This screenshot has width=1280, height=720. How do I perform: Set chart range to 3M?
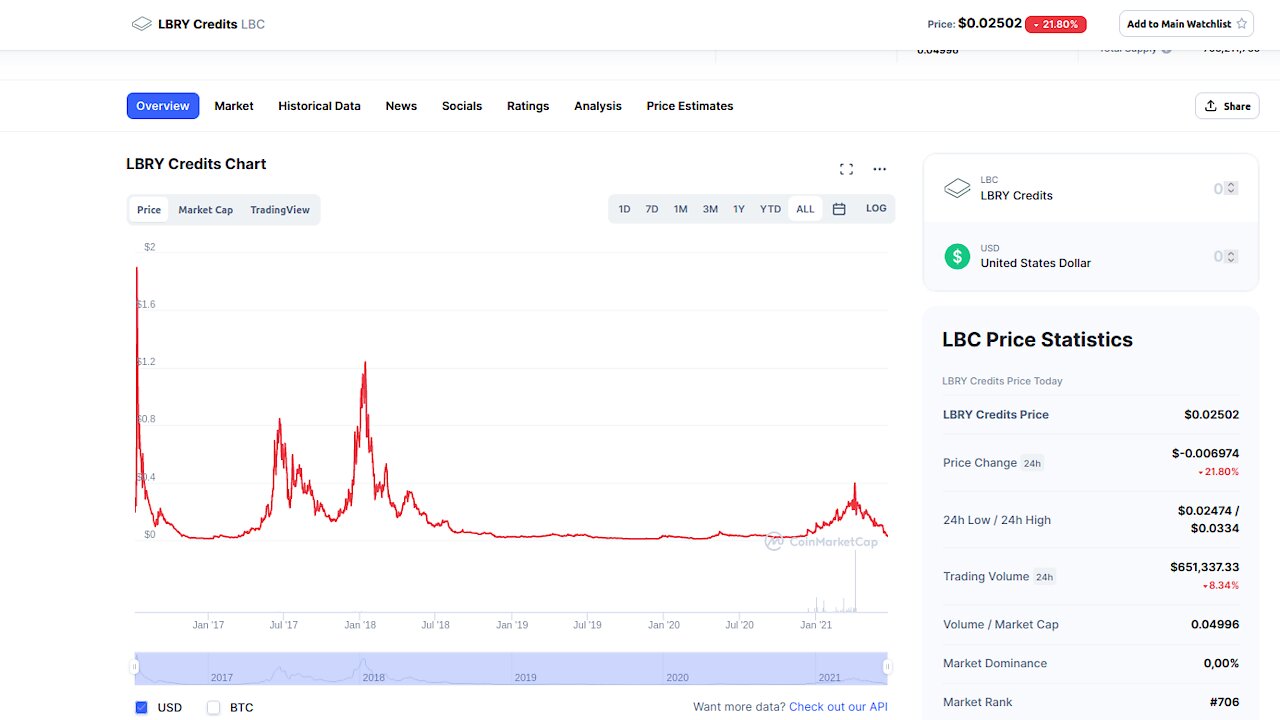(x=710, y=209)
